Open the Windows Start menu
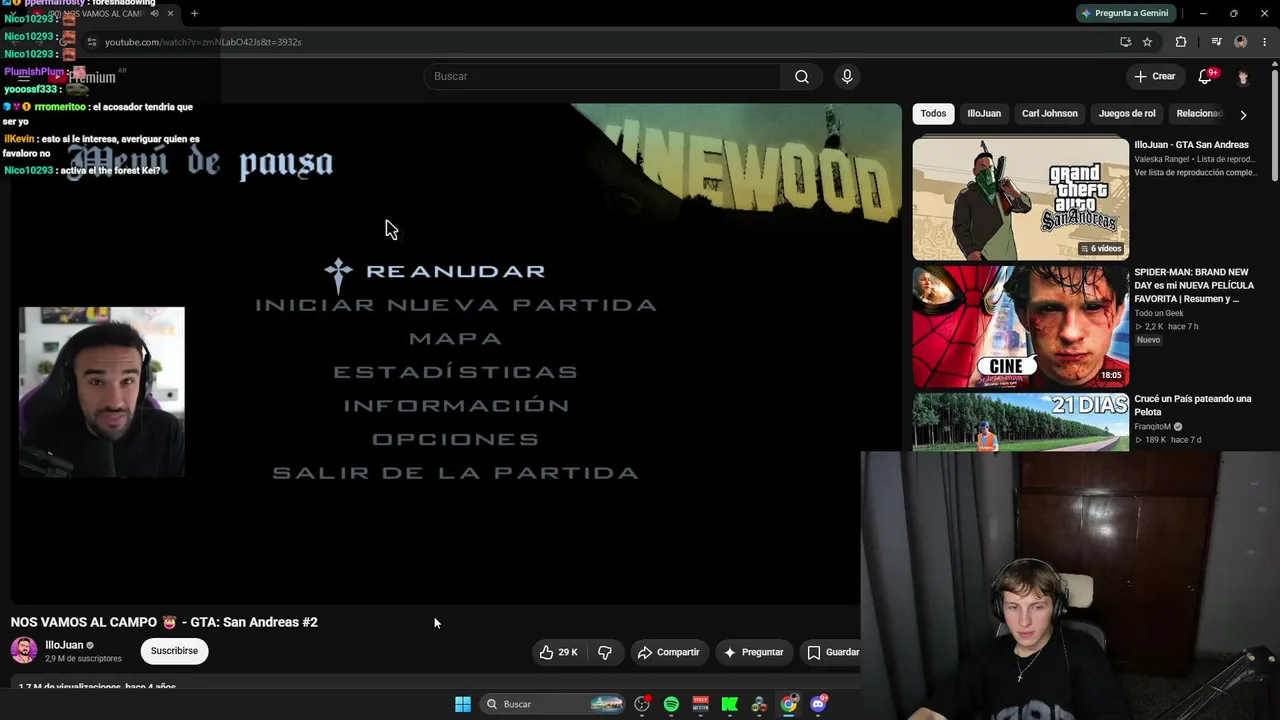This screenshot has height=720, width=1280. (463, 704)
